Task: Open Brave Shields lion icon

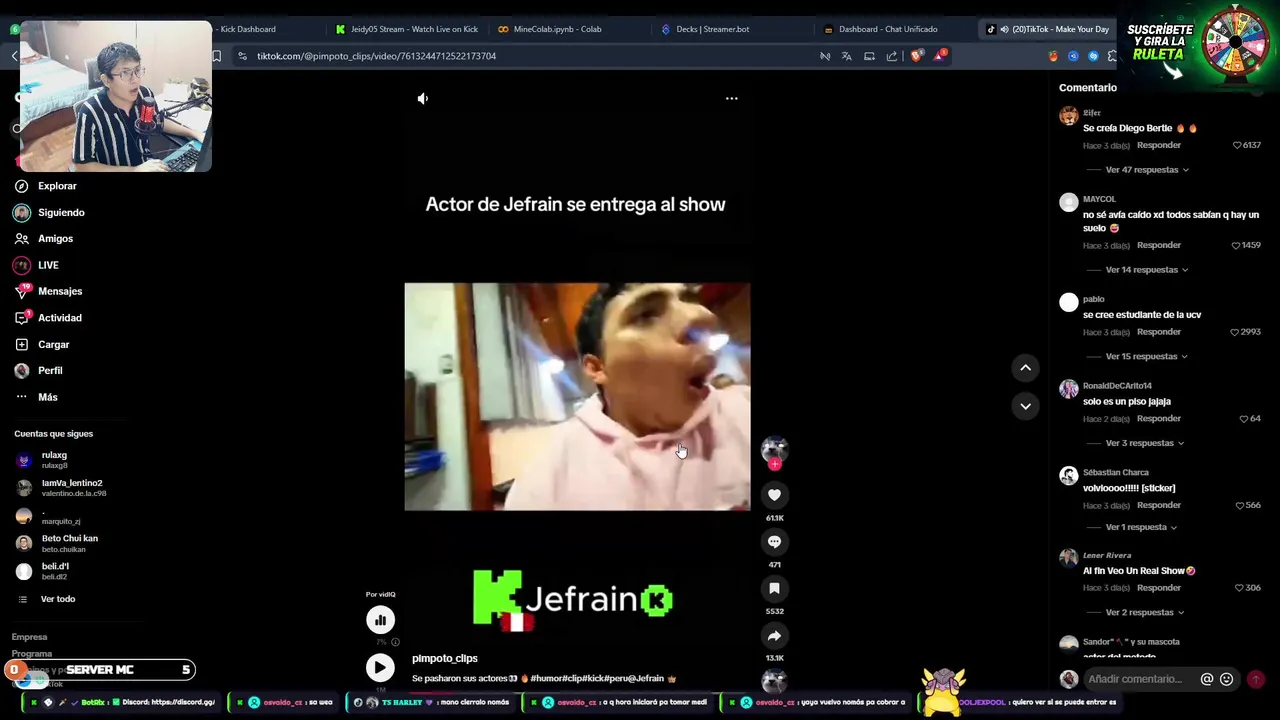Action: [916, 56]
